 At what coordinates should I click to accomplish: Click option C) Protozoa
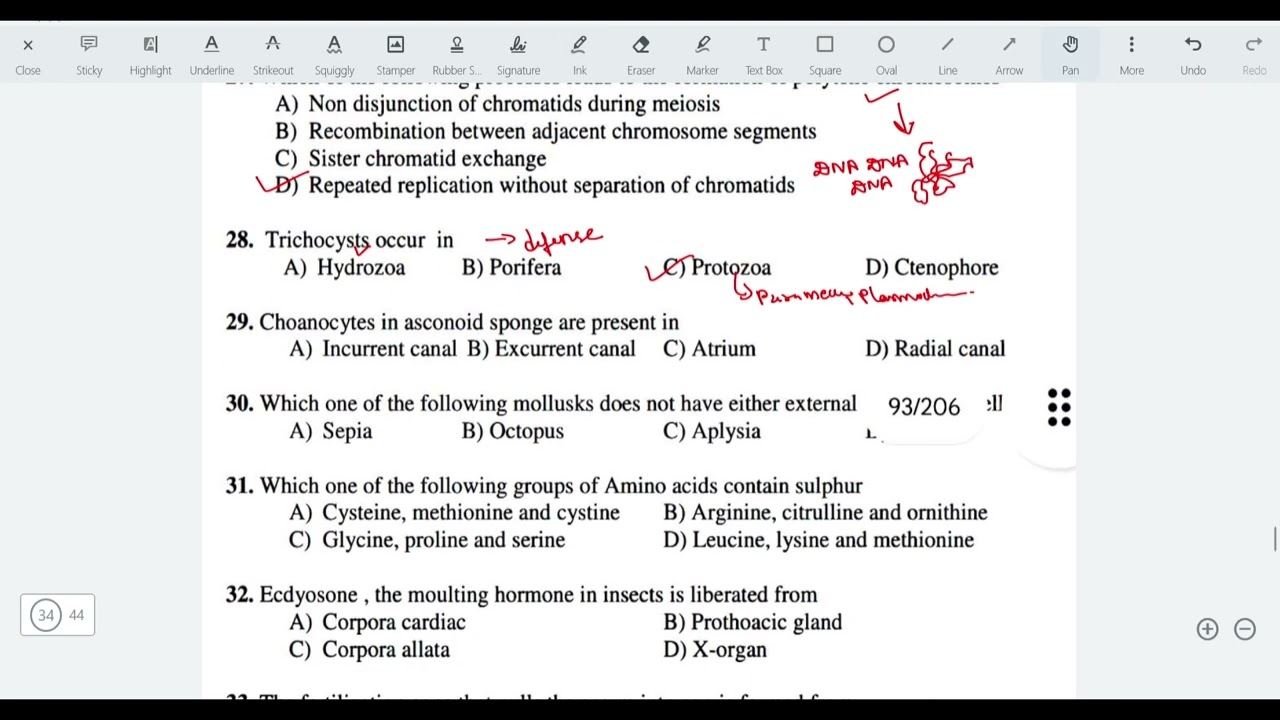716,267
